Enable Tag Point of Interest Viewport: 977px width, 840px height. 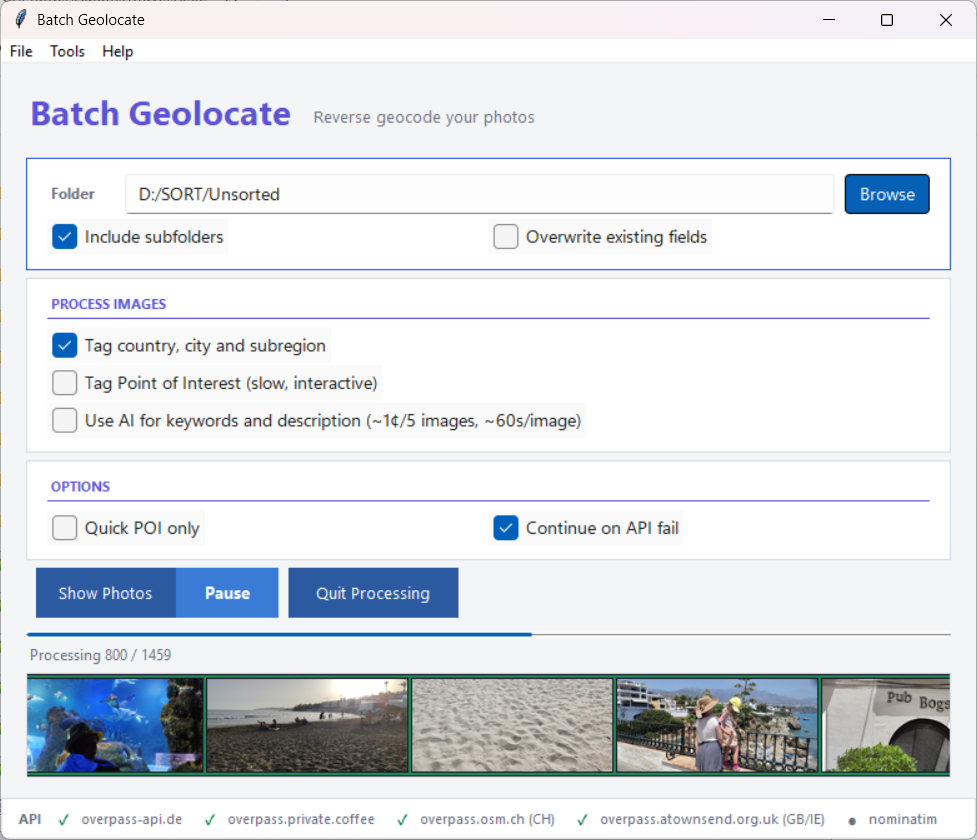tap(64, 383)
